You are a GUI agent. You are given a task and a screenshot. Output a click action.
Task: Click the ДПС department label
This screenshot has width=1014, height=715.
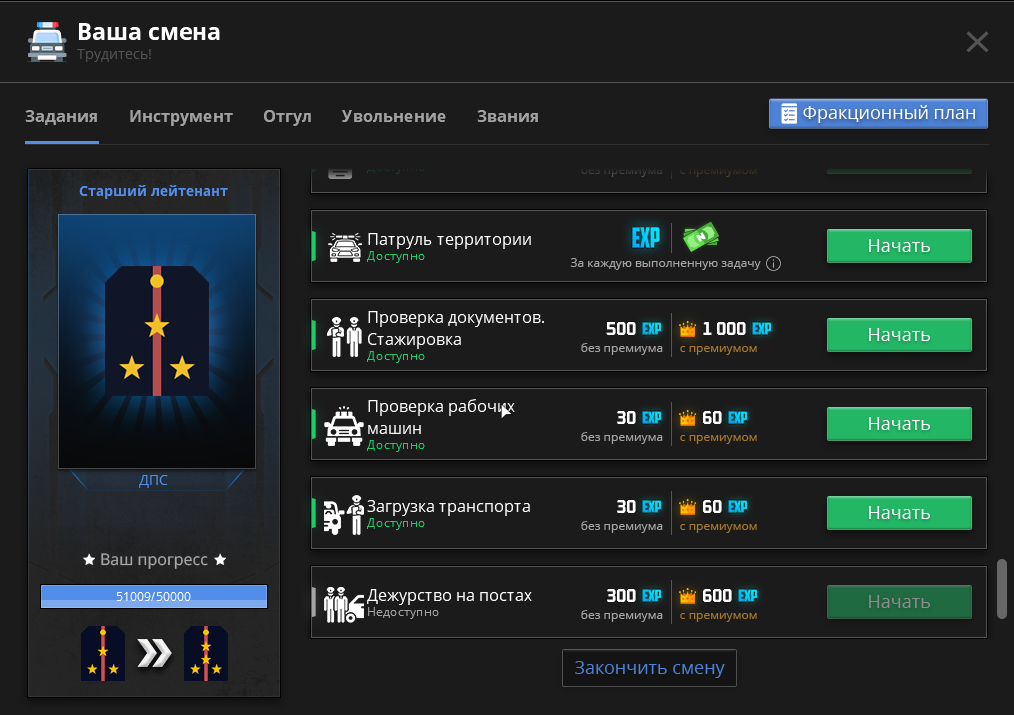153,480
